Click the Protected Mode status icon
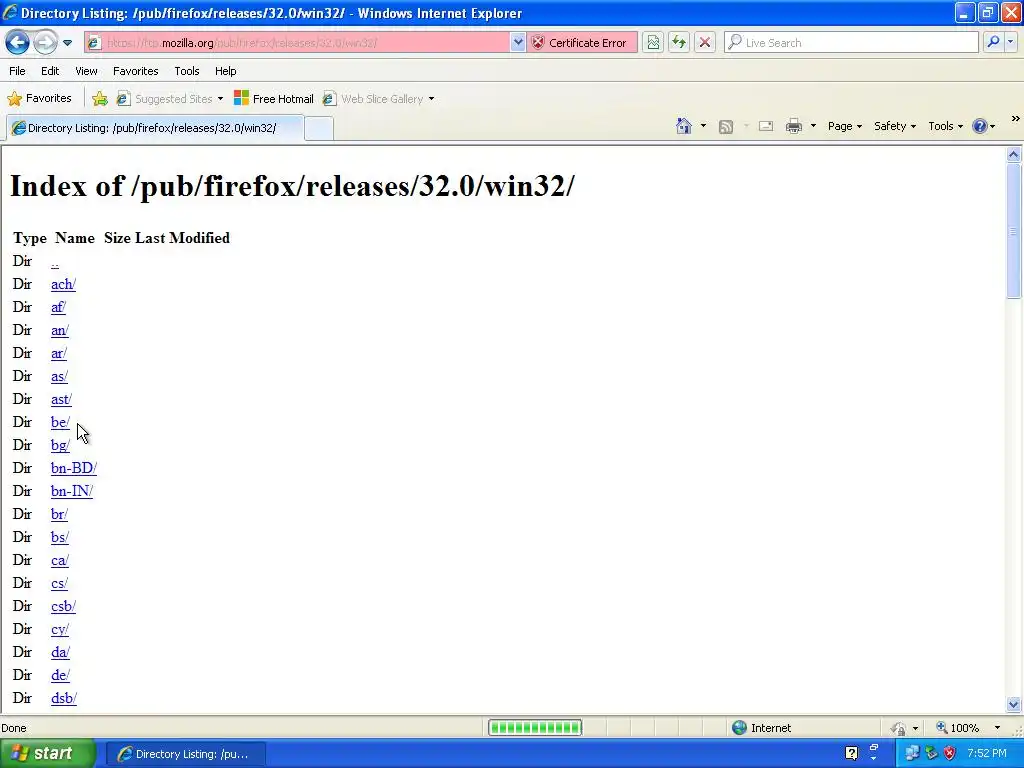This screenshot has width=1024, height=768. click(x=899, y=728)
